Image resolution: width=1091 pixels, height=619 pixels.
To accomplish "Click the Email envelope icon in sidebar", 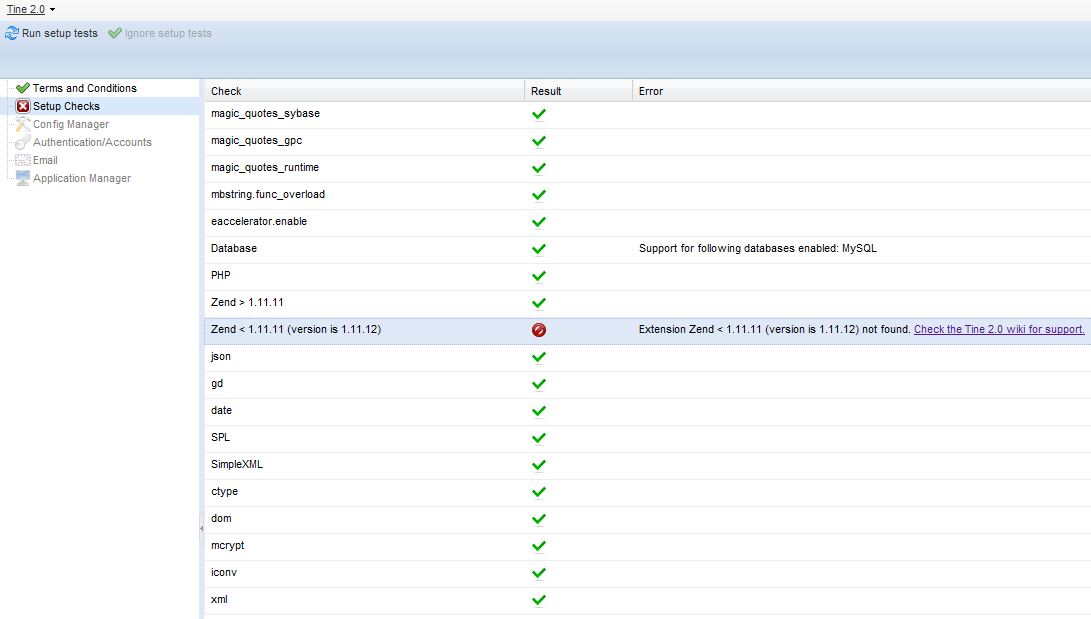I will point(23,160).
